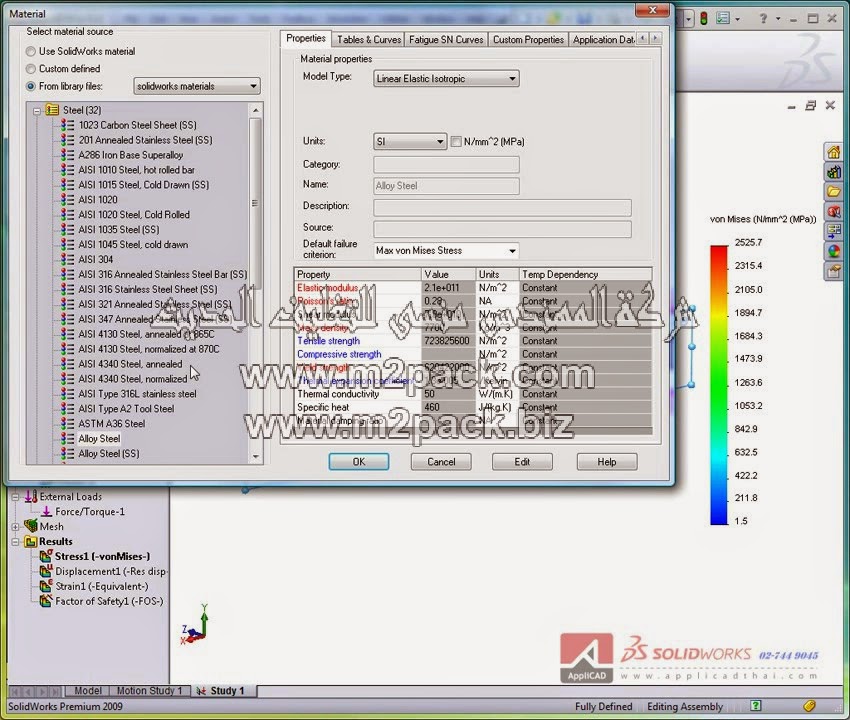This screenshot has height=720, width=850.
Task: Open the File Explorer folder icon in task pane
Action: (x=834, y=192)
